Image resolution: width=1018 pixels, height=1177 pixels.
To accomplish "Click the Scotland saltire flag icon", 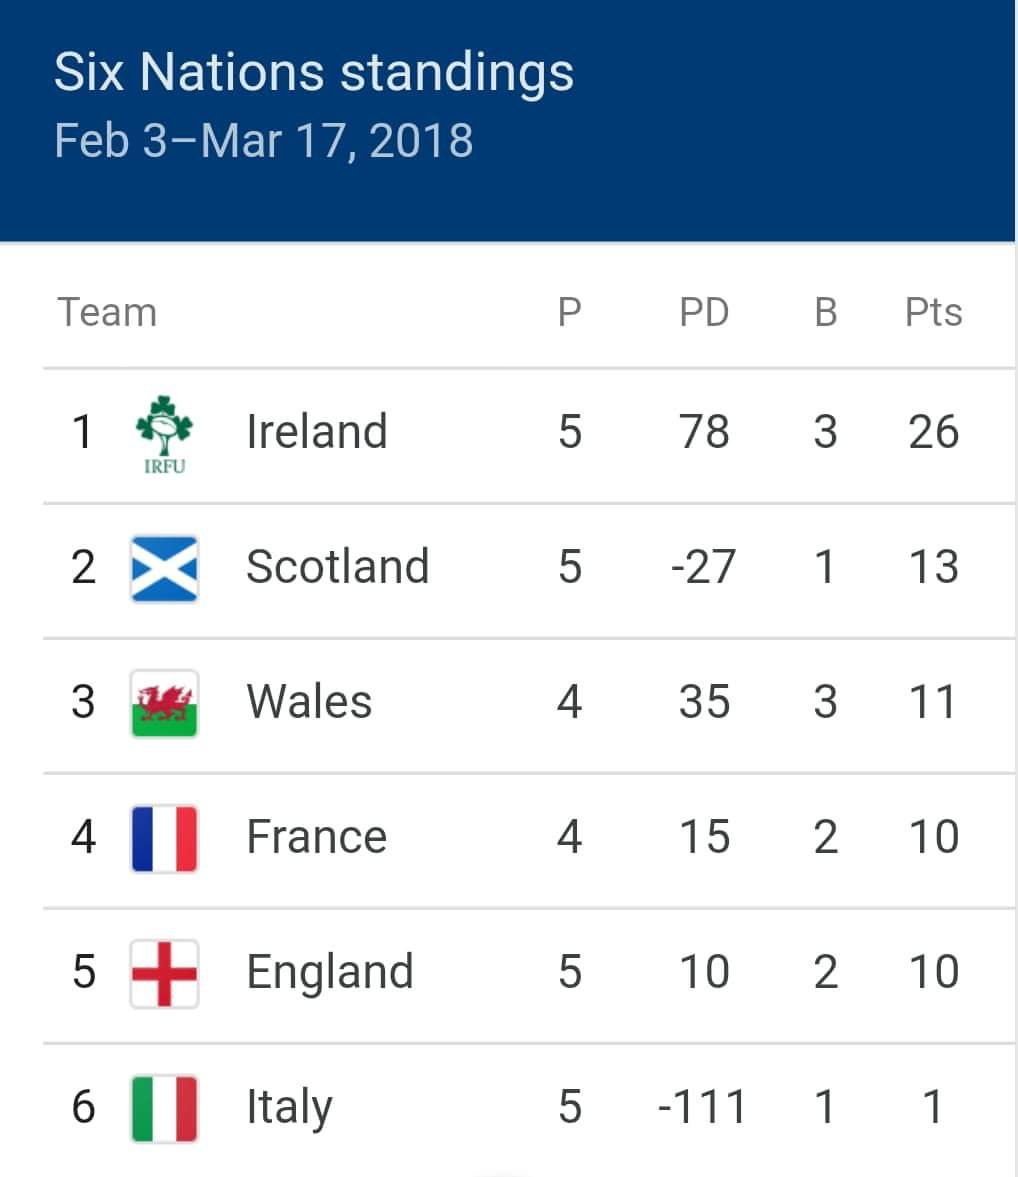I will [165, 568].
